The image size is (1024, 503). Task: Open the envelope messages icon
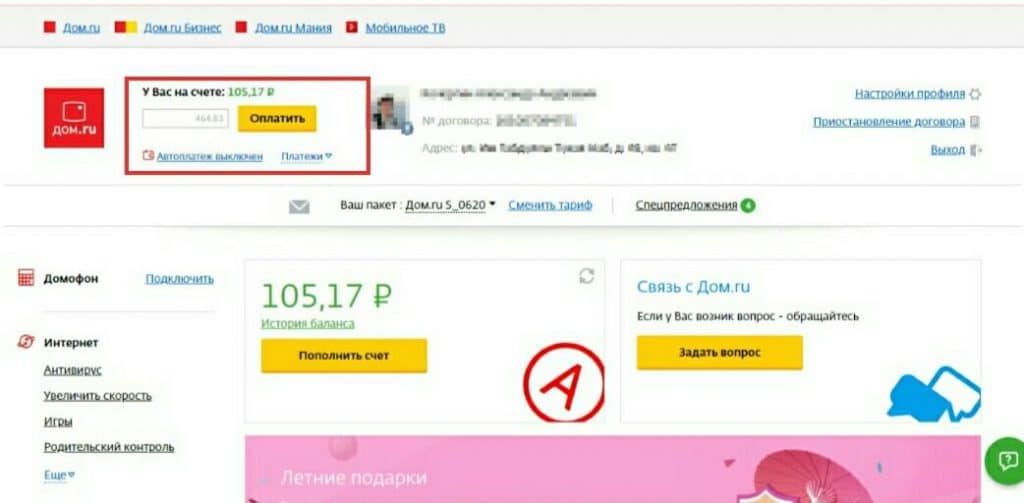point(299,206)
